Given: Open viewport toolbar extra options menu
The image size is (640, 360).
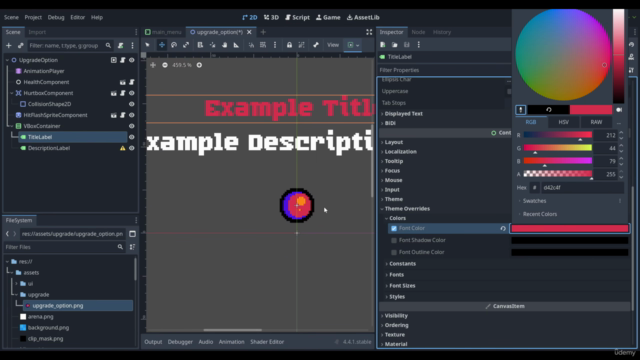Looking at the screenshot, I should coord(275,45).
